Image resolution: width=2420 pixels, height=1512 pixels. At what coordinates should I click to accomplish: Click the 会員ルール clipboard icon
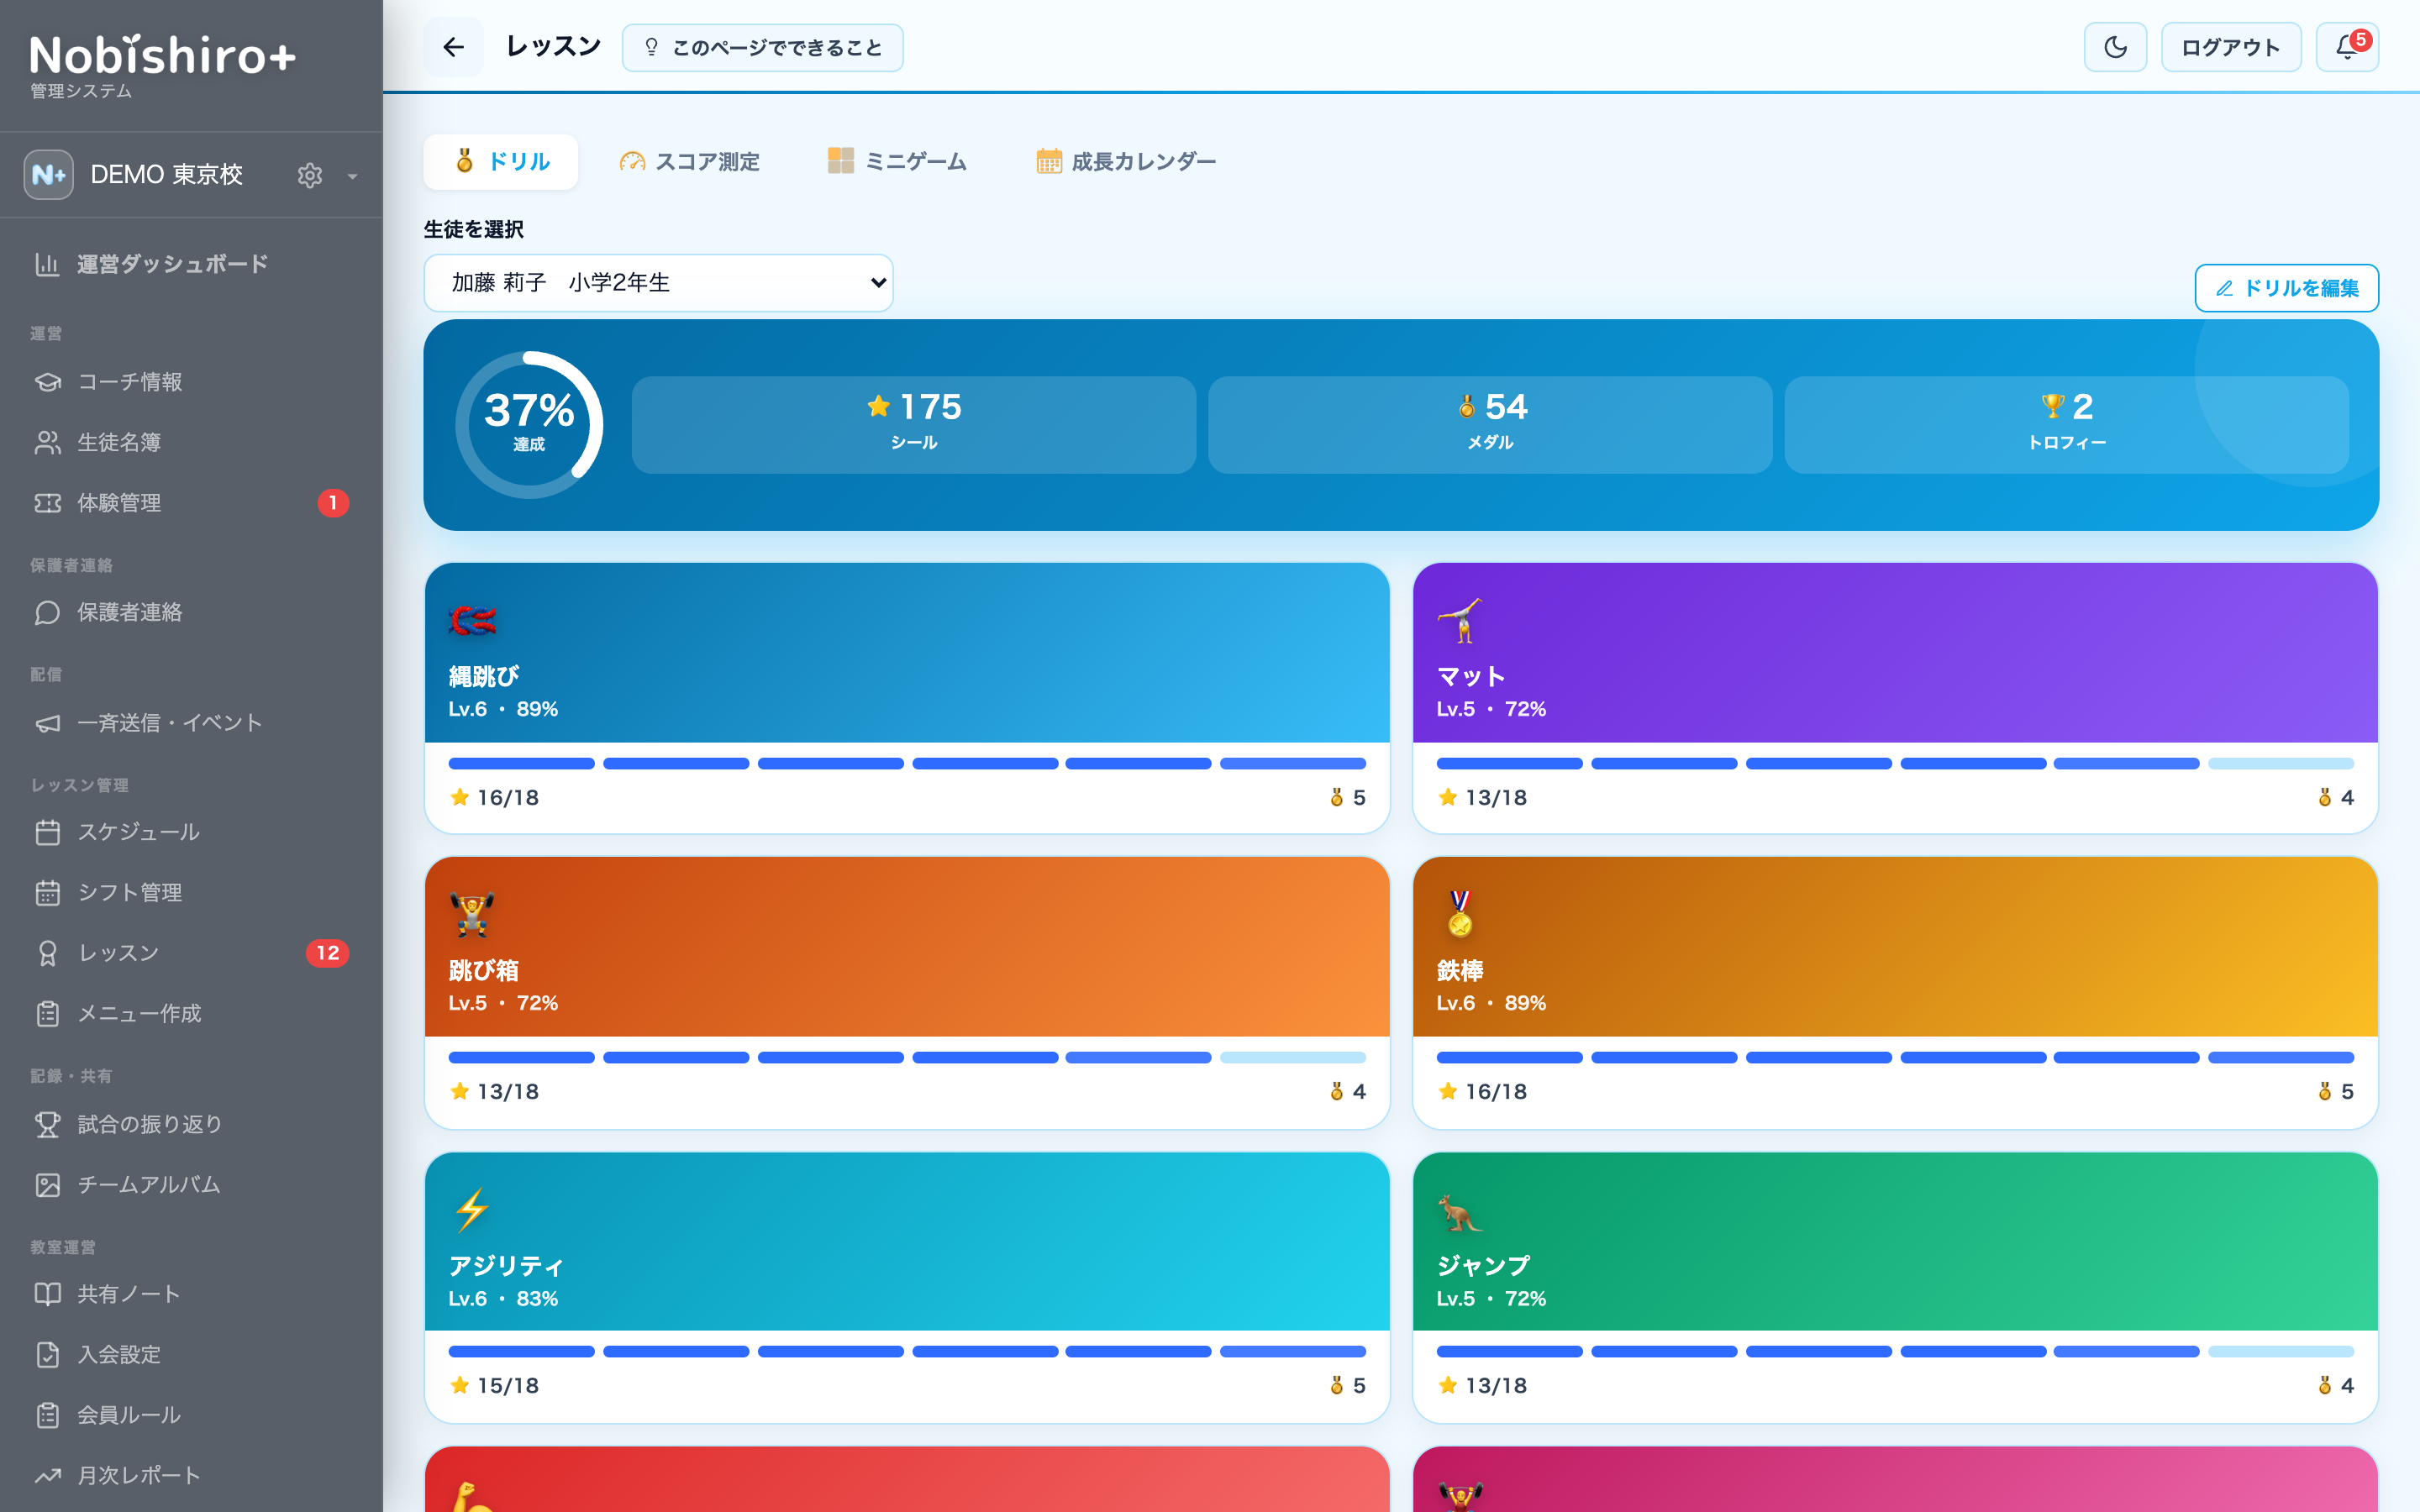click(48, 1415)
